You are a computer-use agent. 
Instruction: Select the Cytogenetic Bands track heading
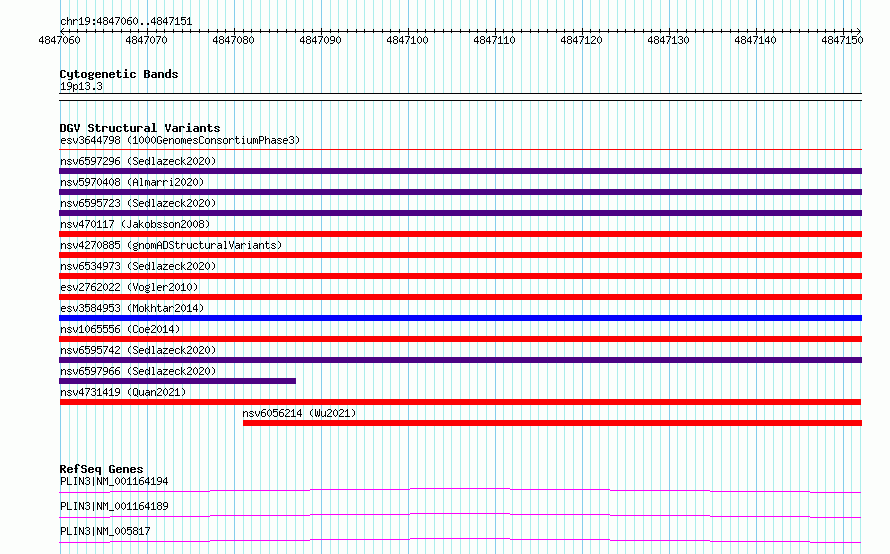click(119, 74)
